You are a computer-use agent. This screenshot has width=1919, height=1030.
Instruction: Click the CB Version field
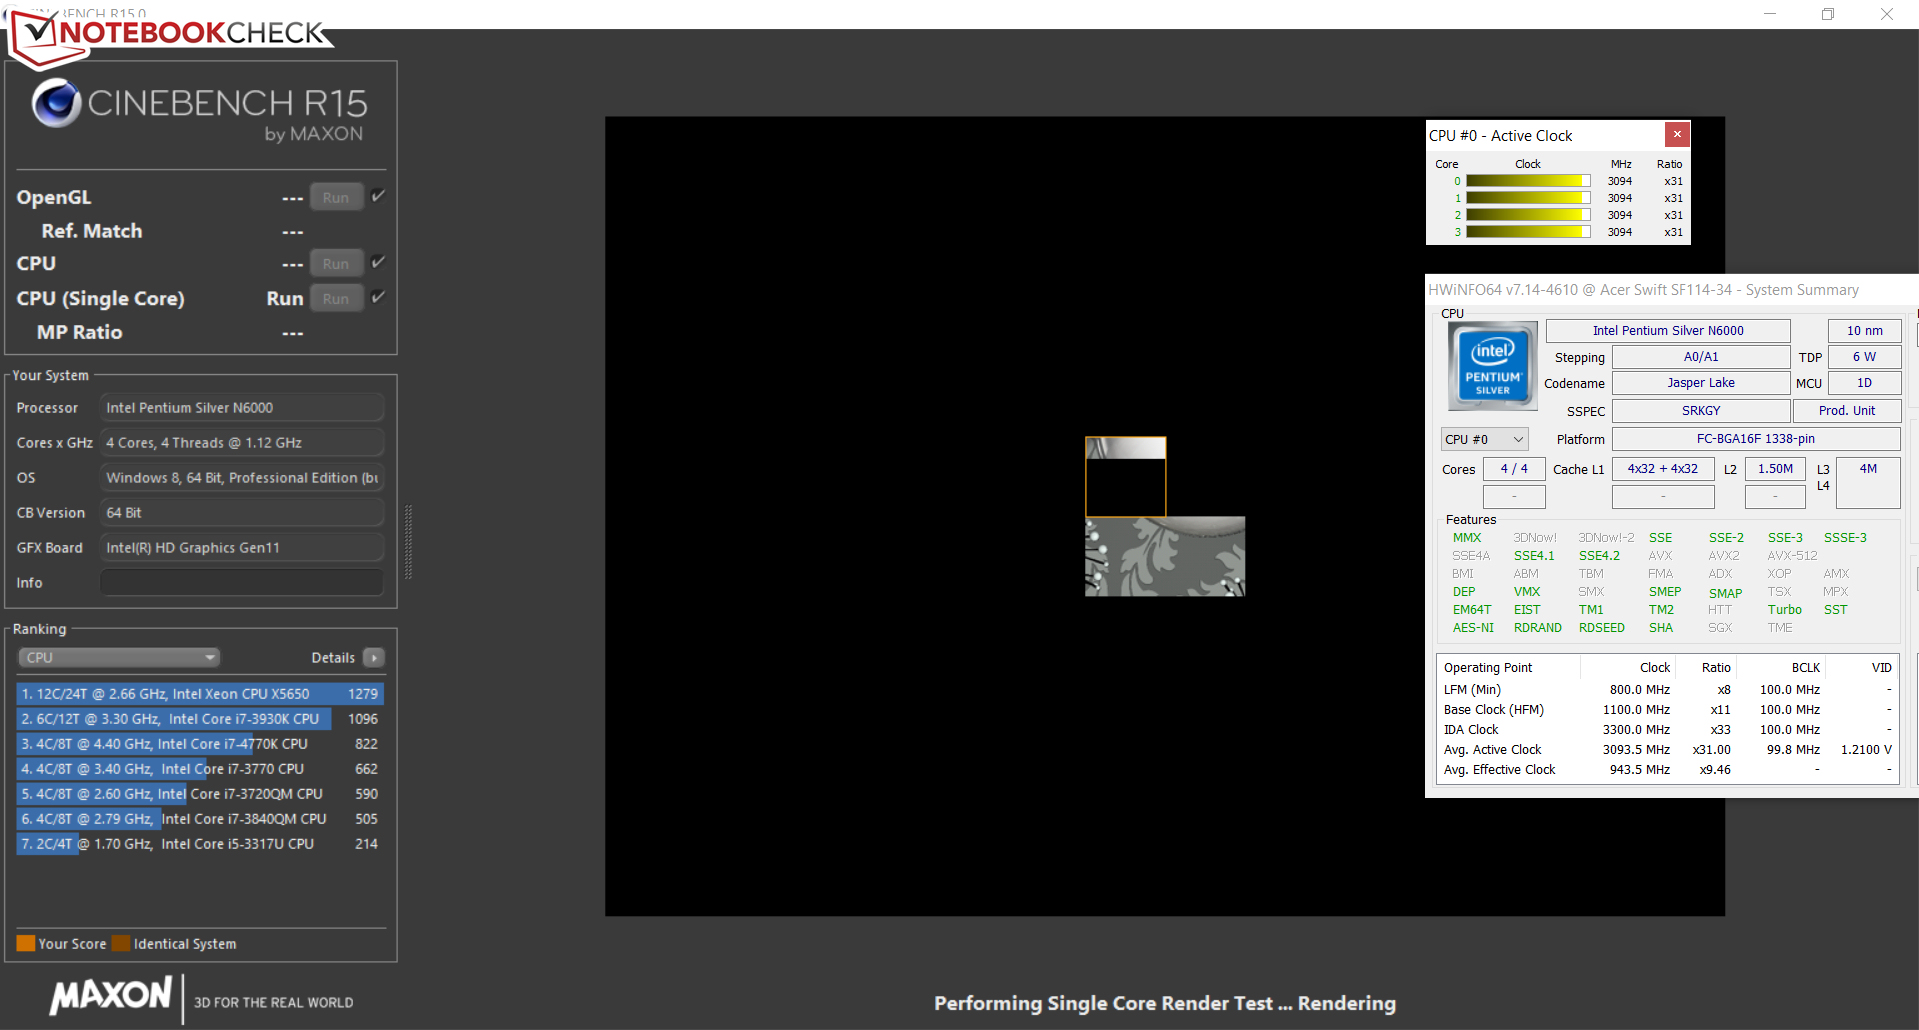pos(242,512)
